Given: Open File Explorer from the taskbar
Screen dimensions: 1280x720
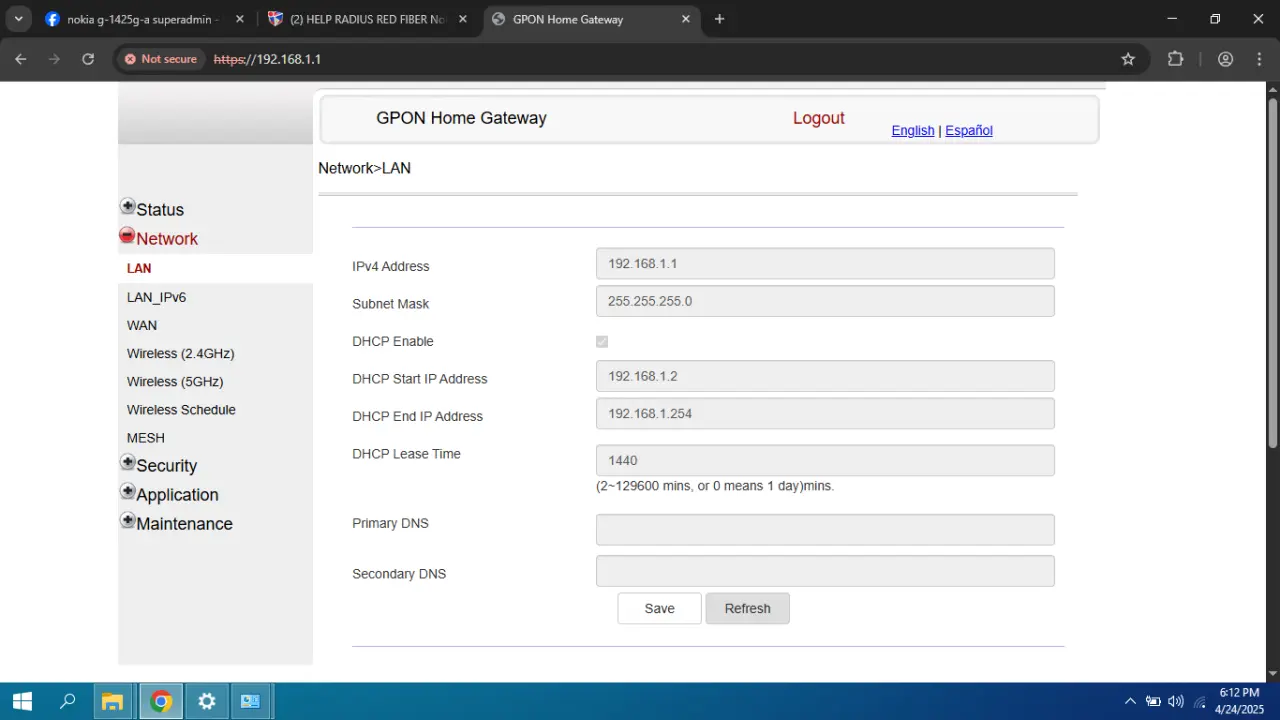Looking at the screenshot, I should (113, 701).
